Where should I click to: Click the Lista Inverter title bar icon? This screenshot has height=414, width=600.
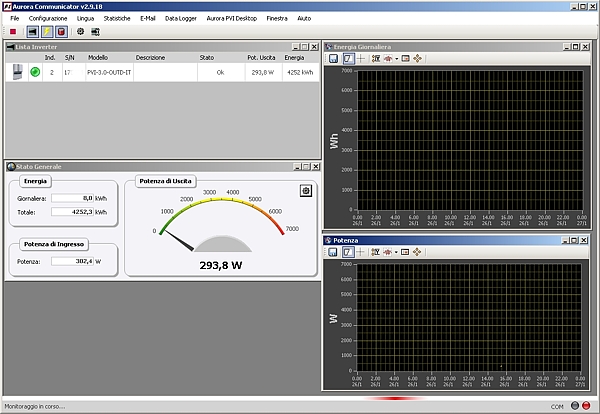coord(11,47)
